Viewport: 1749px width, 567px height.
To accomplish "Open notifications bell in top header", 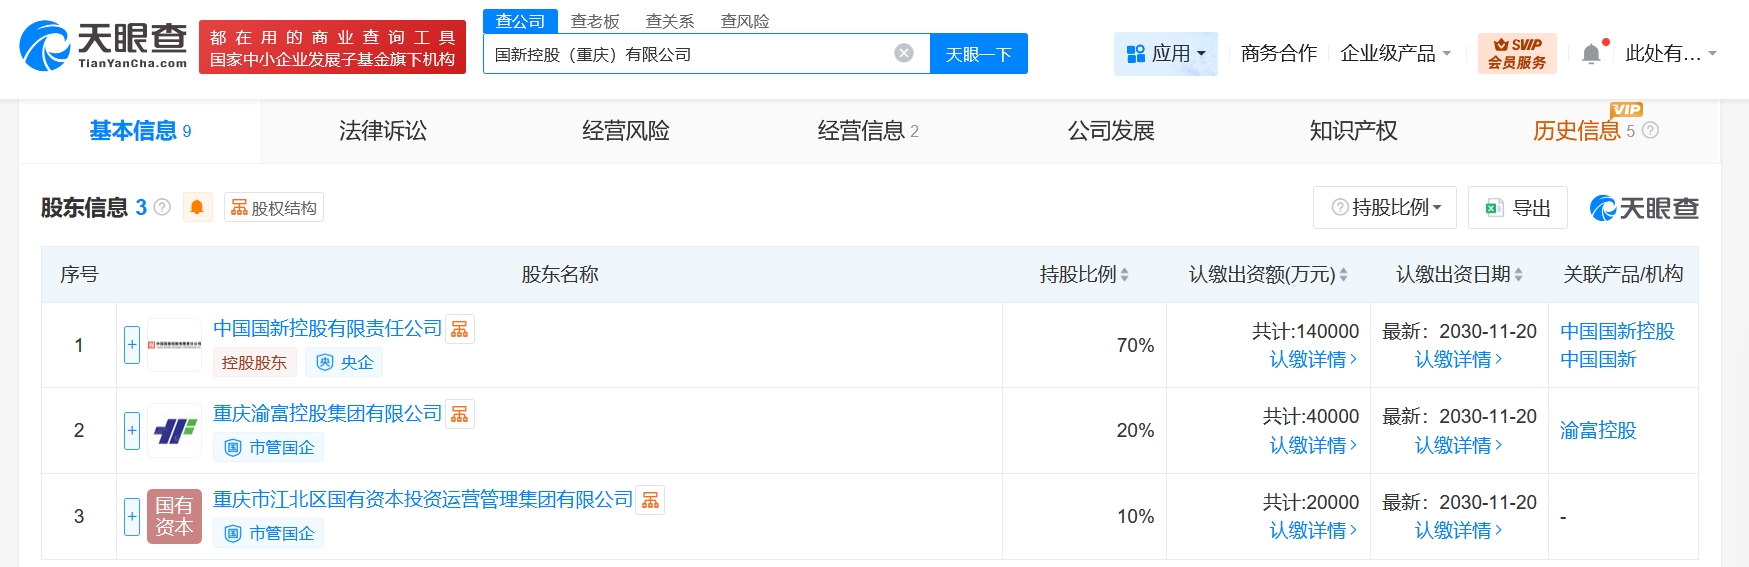I will 1591,54.
